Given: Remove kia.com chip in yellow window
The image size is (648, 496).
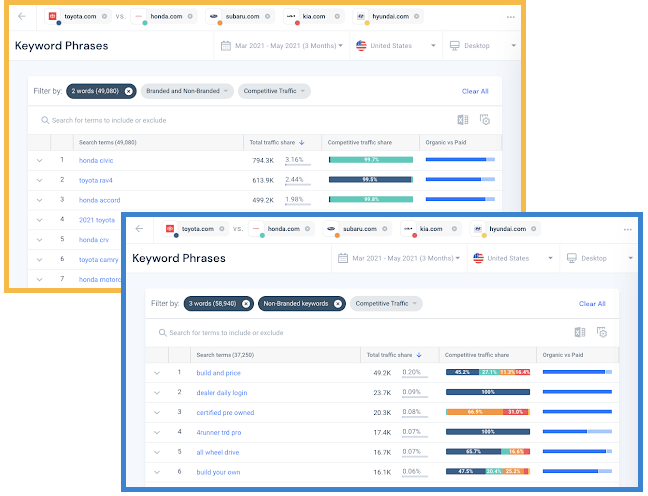Looking at the screenshot, I should 337,17.
